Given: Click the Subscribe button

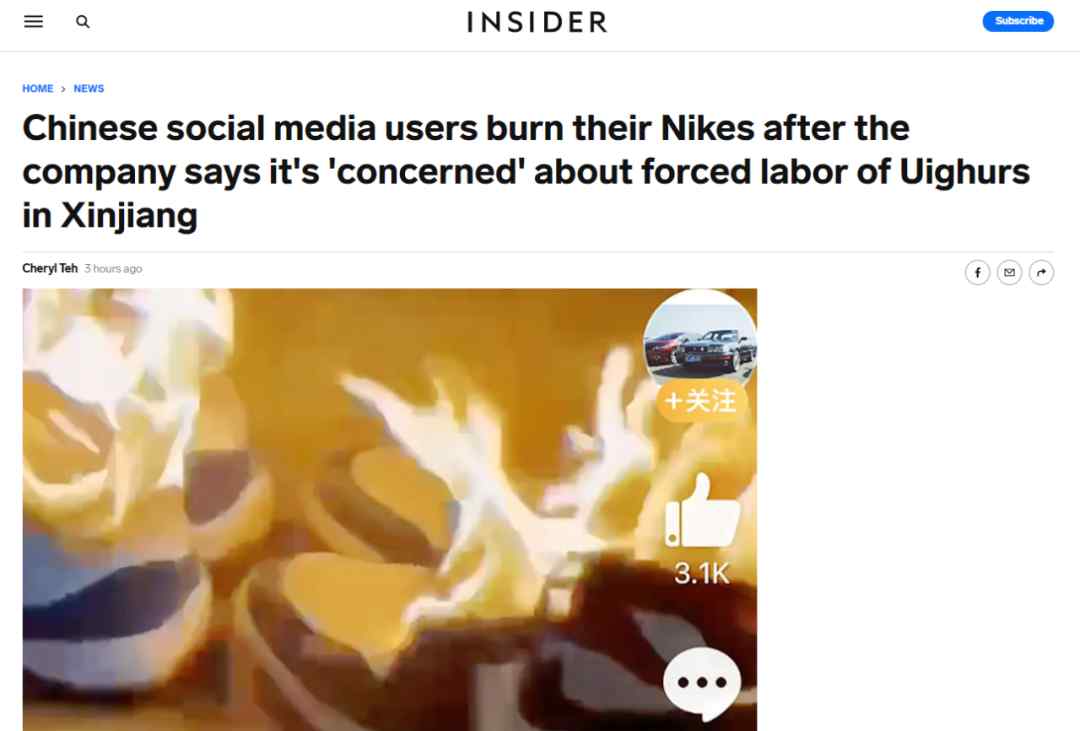Looking at the screenshot, I should [x=1018, y=21].
